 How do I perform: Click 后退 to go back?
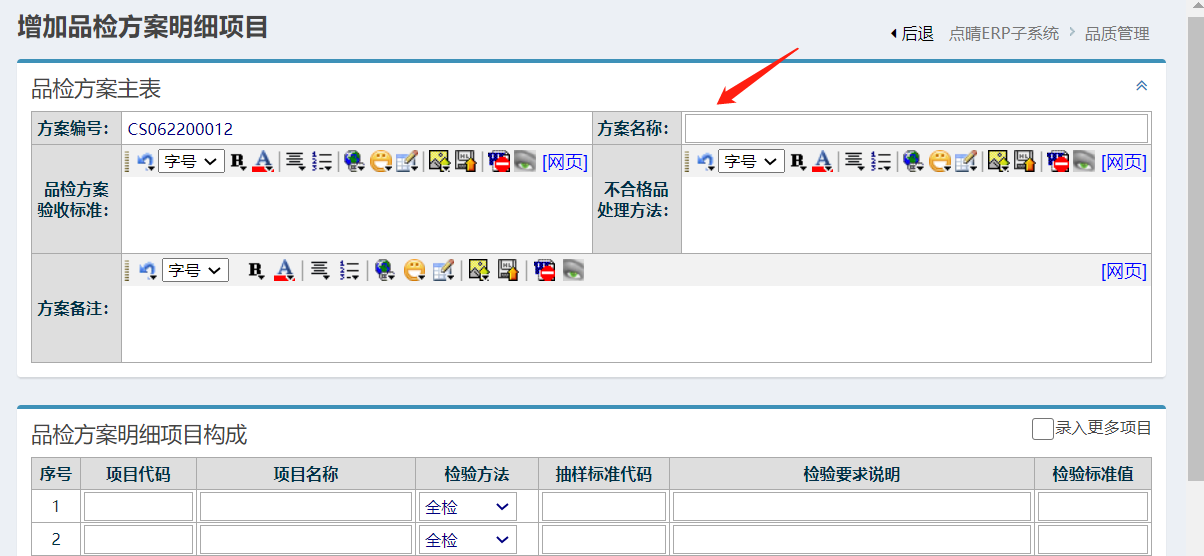pyautogui.click(x=912, y=34)
